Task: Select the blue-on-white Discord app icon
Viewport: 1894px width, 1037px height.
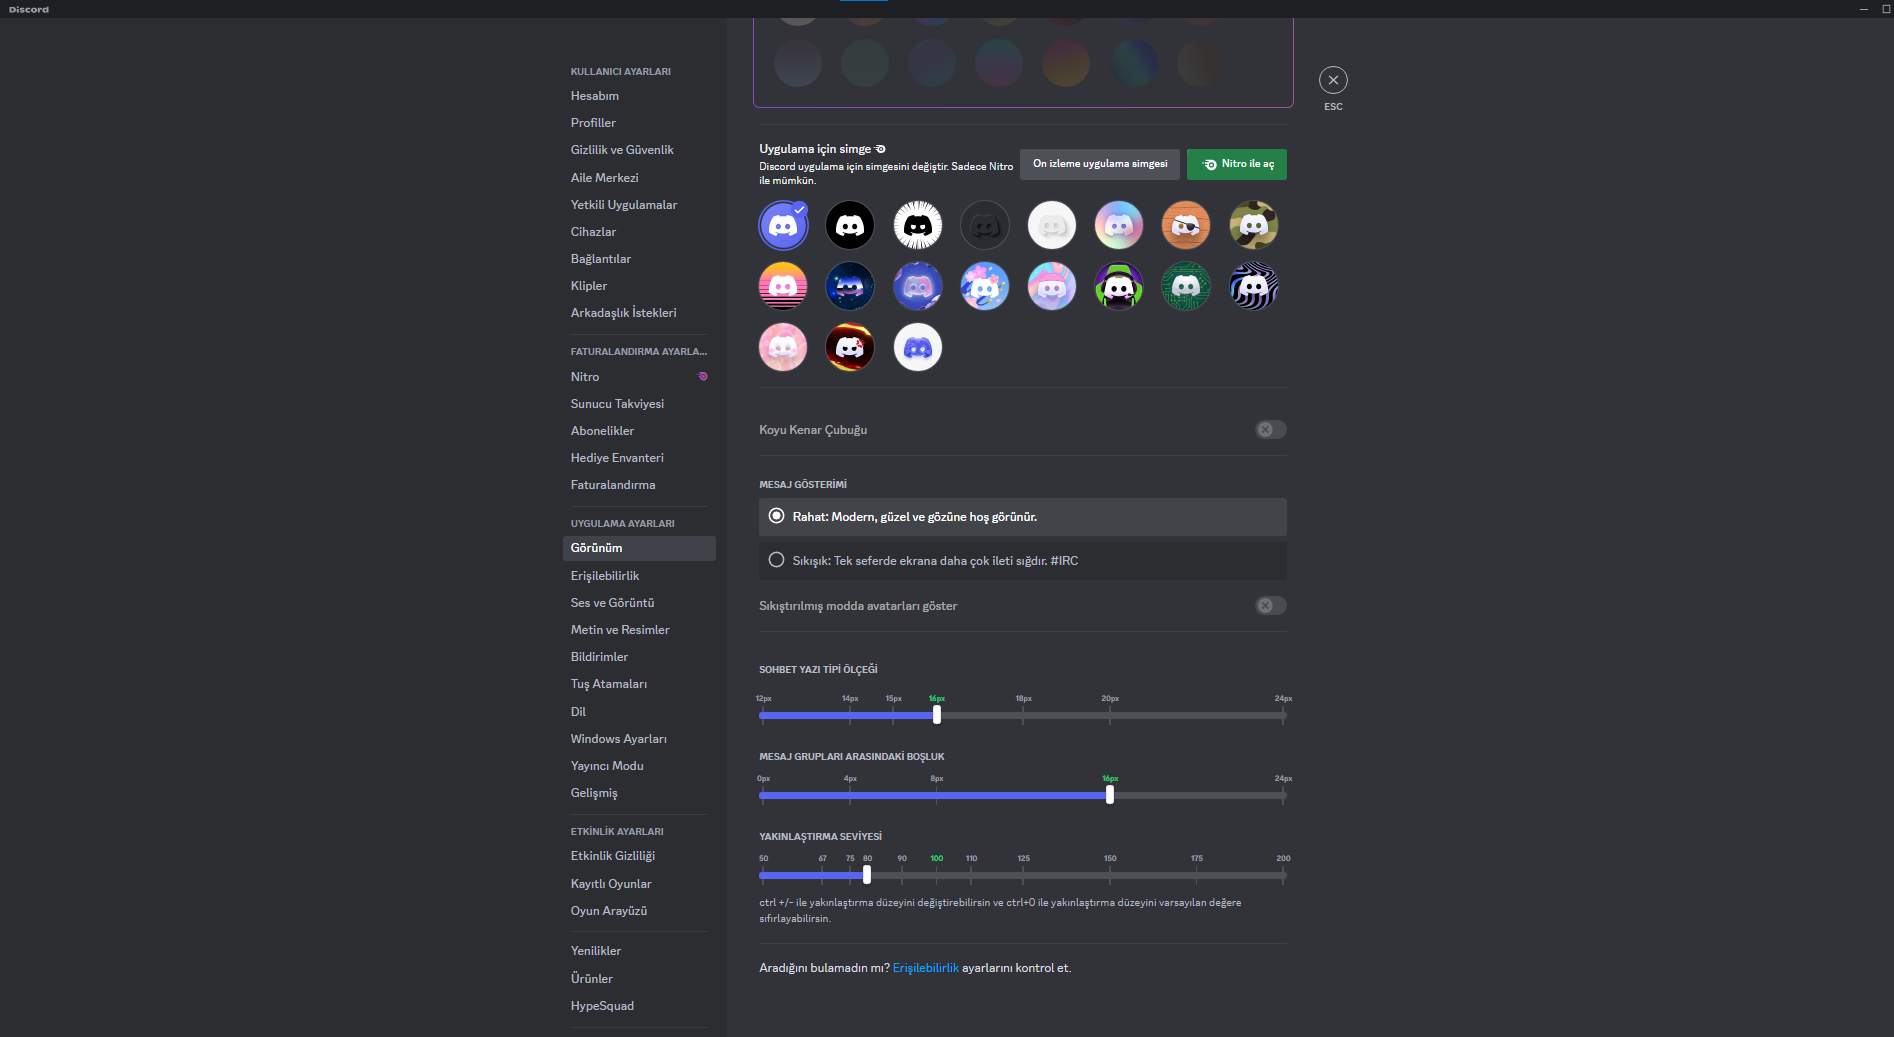Action: coord(918,348)
